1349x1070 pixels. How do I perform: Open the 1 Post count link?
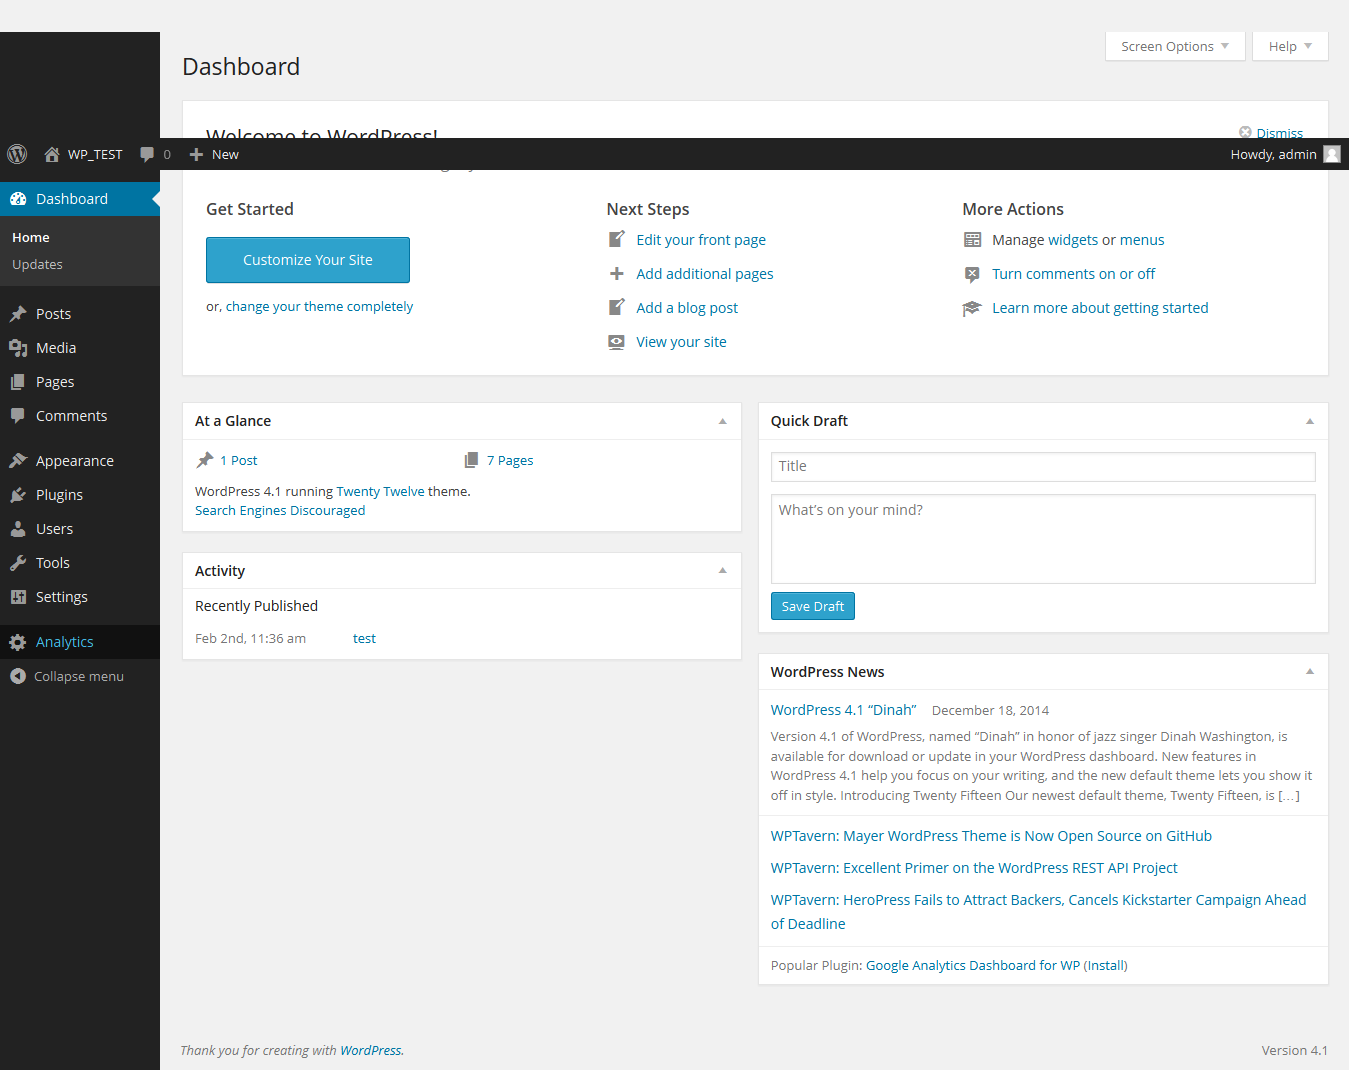239,460
